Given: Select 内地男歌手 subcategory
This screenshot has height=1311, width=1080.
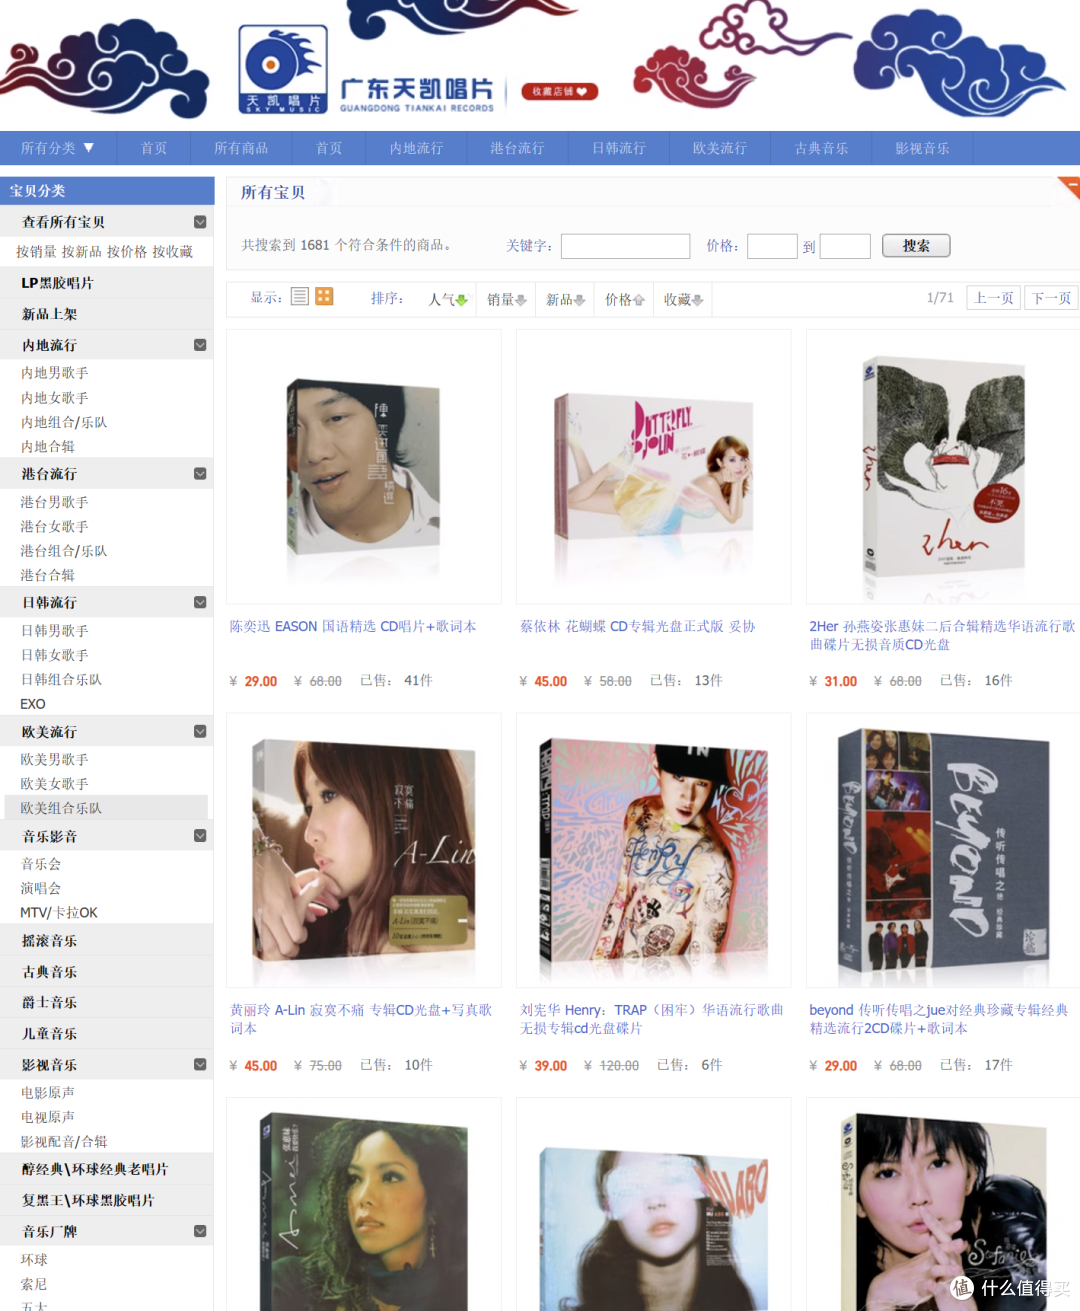Looking at the screenshot, I should pyautogui.click(x=55, y=373).
